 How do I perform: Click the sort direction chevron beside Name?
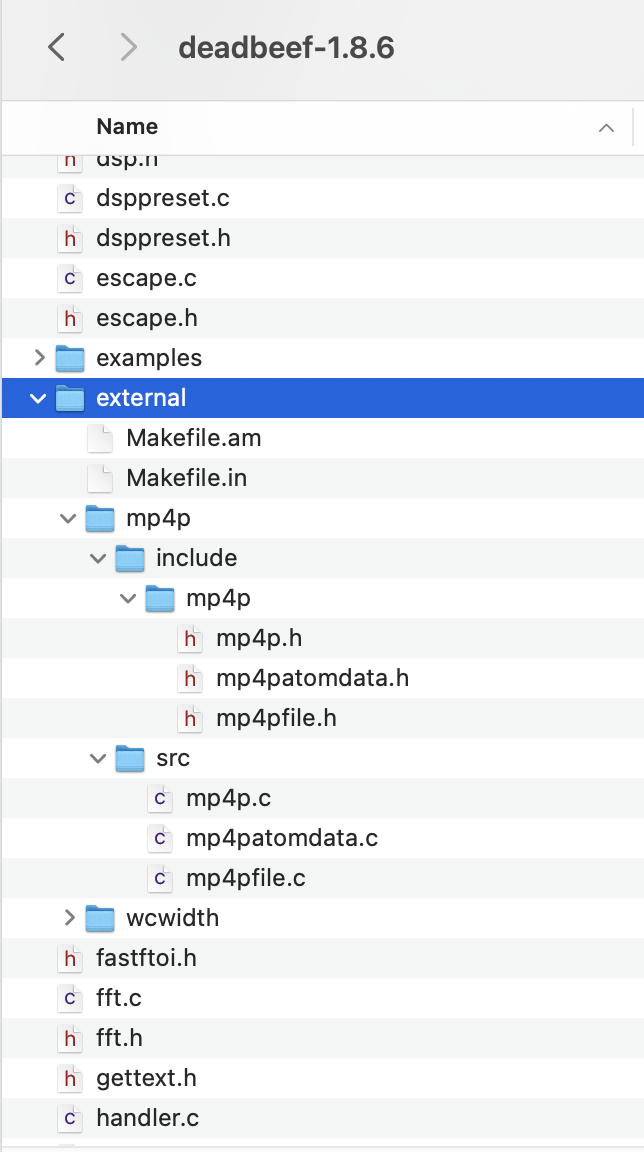tap(606, 127)
